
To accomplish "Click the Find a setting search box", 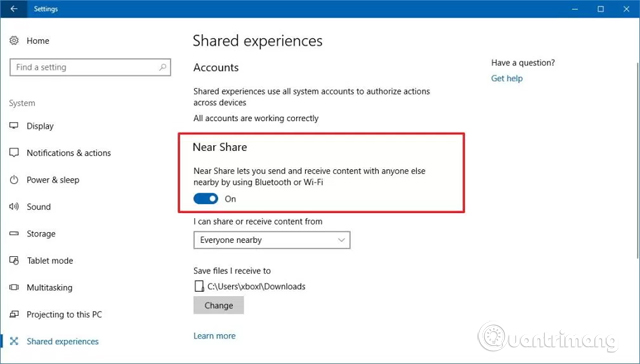I will (x=90, y=67).
